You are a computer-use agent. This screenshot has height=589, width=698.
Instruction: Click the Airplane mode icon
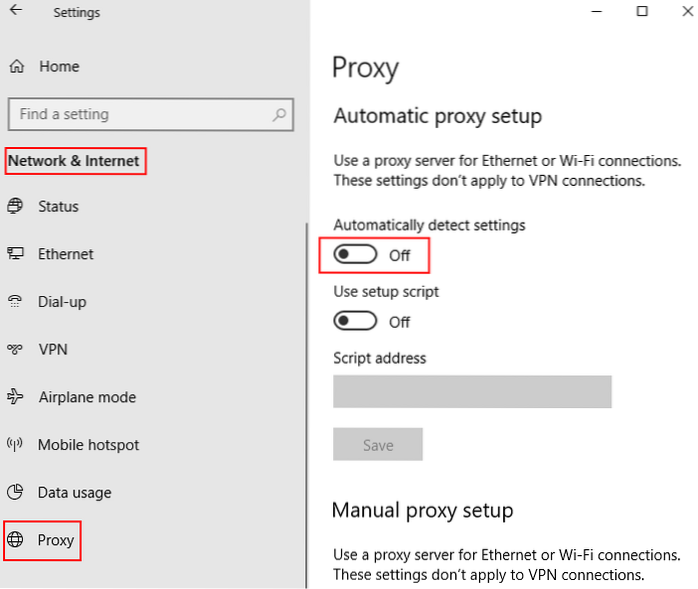click(x=16, y=397)
